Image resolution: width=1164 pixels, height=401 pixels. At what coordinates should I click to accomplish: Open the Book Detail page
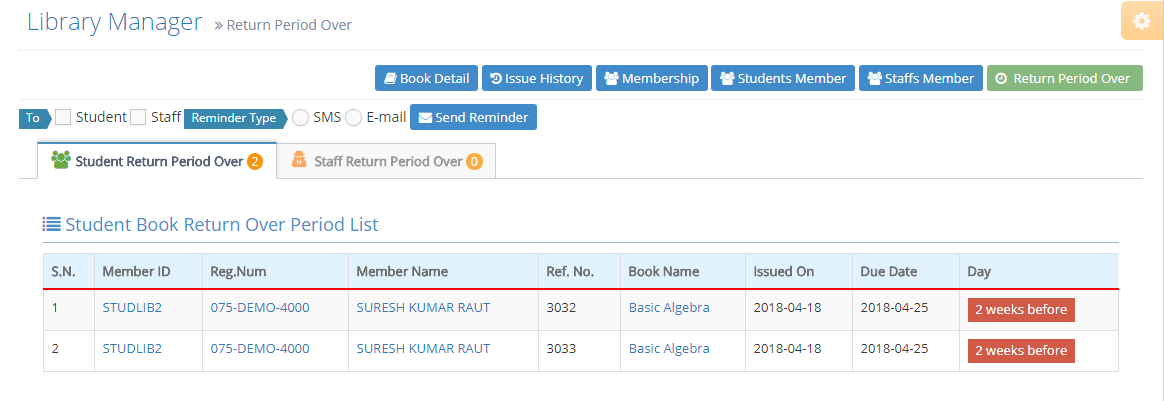pyautogui.click(x=426, y=78)
